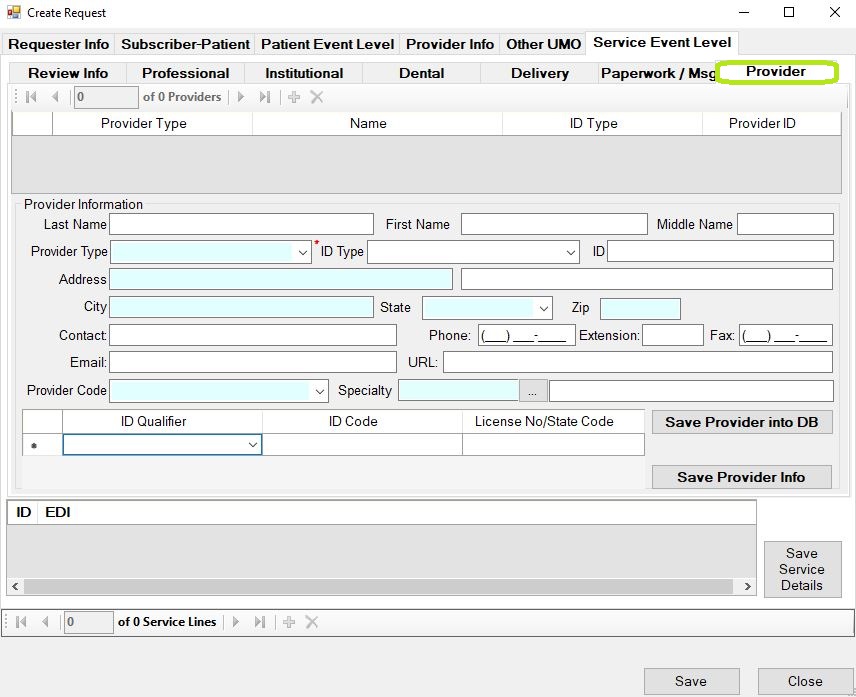Open the Institutional sub-tab
The image size is (856, 697).
coord(304,73)
